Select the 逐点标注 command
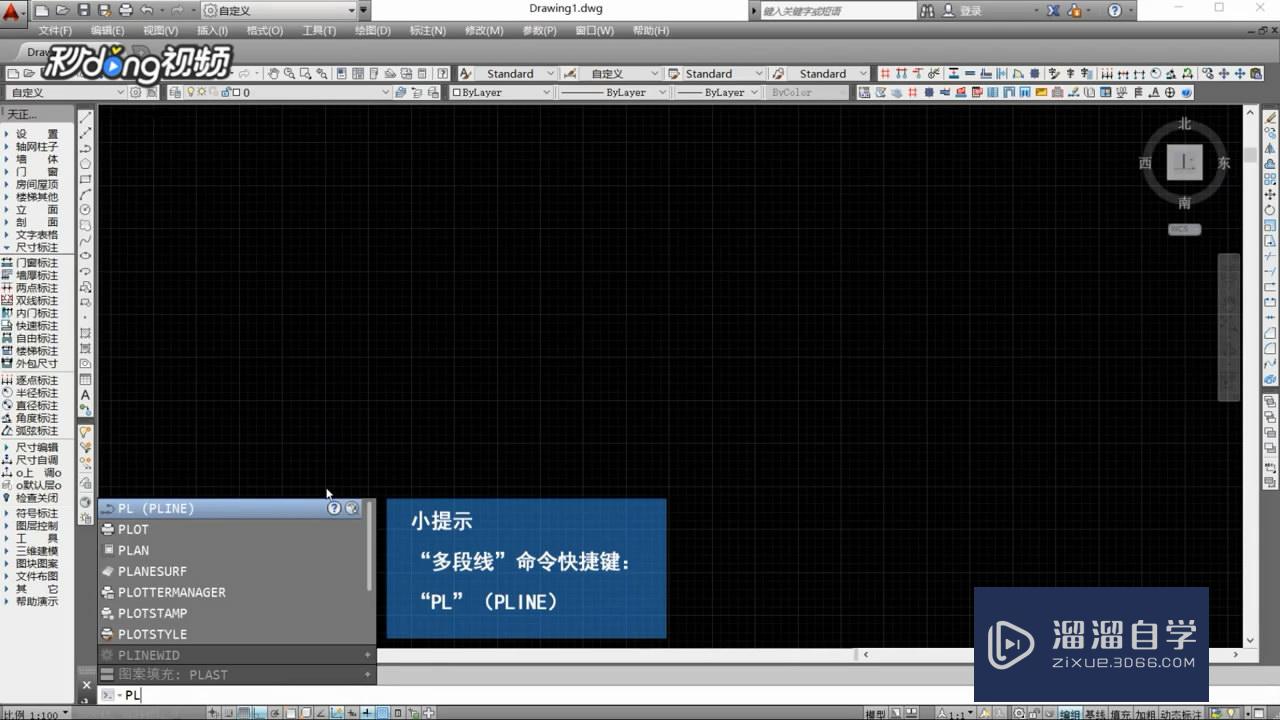 pyautogui.click(x=32, y=381)
